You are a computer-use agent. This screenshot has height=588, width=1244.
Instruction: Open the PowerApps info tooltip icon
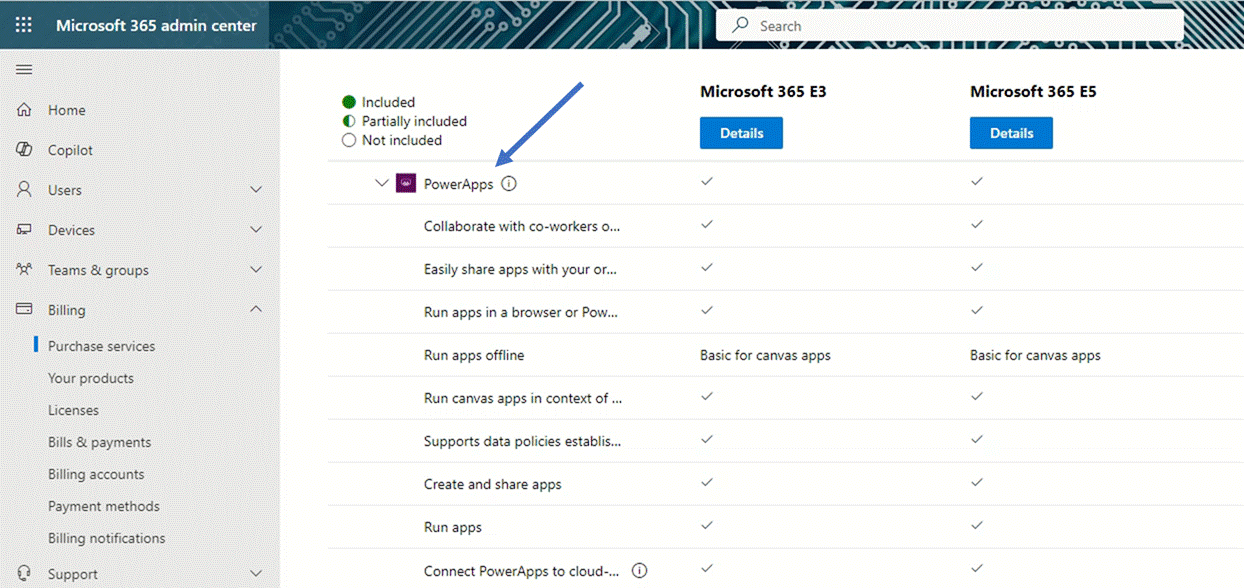click(509, 183)
